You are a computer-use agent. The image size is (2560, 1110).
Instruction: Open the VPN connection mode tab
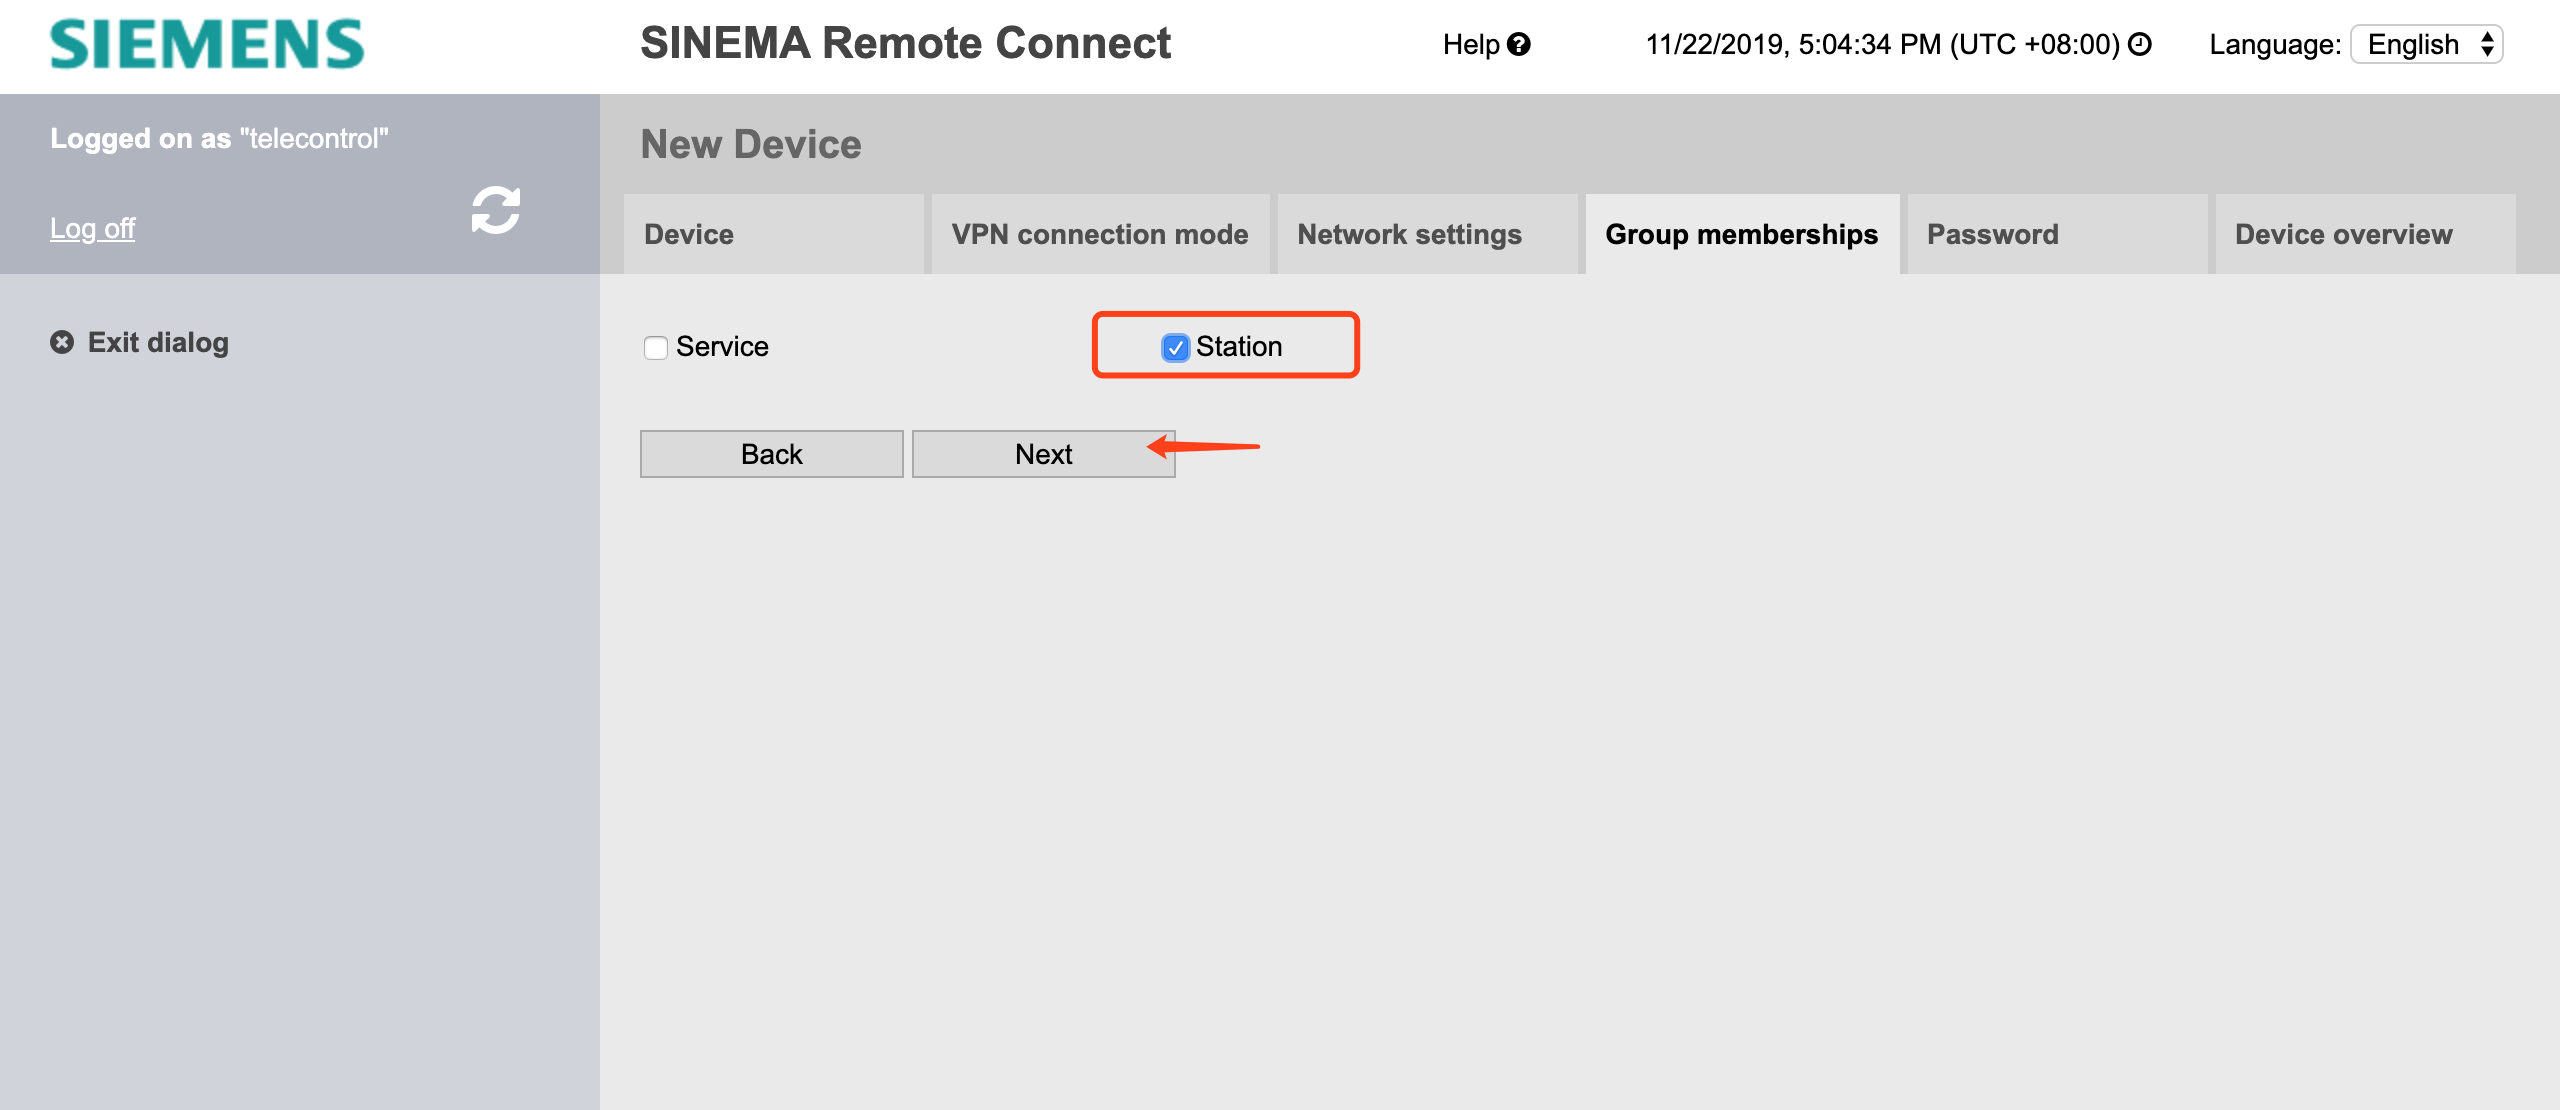coord(1100,234)
